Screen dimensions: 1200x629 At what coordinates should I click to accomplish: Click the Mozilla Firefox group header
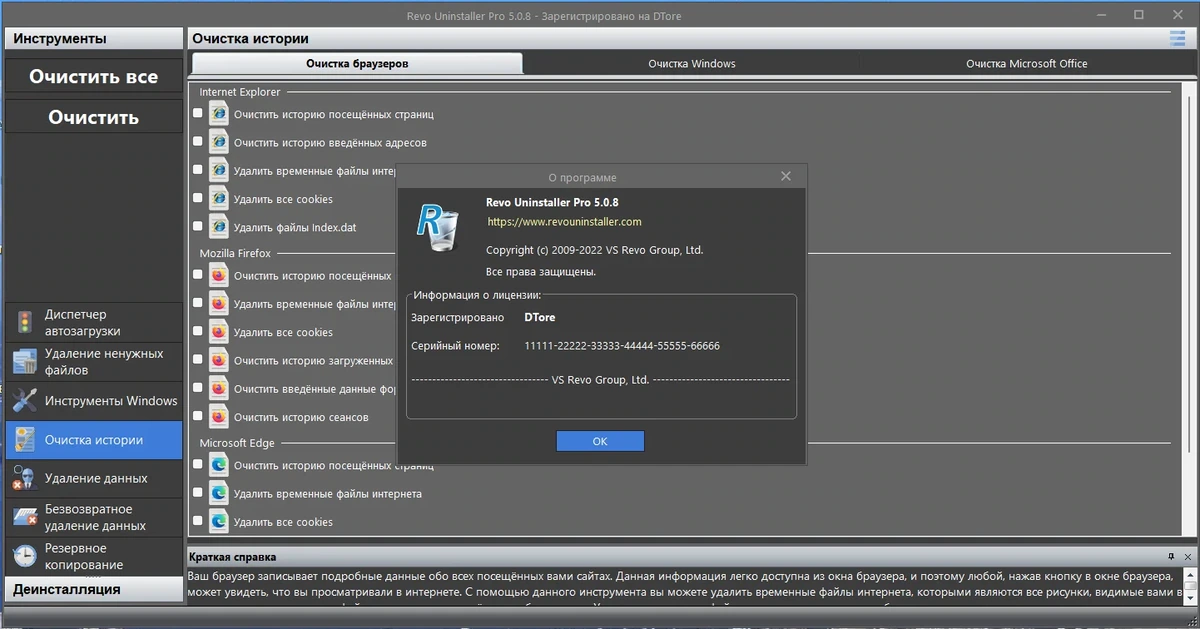click(235, 254)
